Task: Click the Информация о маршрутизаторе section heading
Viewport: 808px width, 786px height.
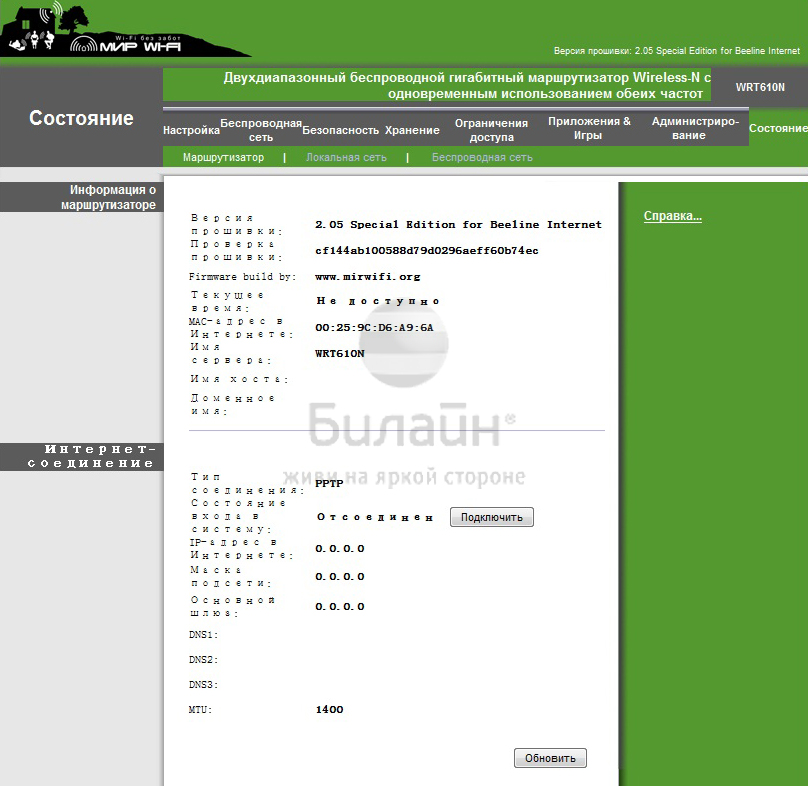Action: (x=108, y=197)
